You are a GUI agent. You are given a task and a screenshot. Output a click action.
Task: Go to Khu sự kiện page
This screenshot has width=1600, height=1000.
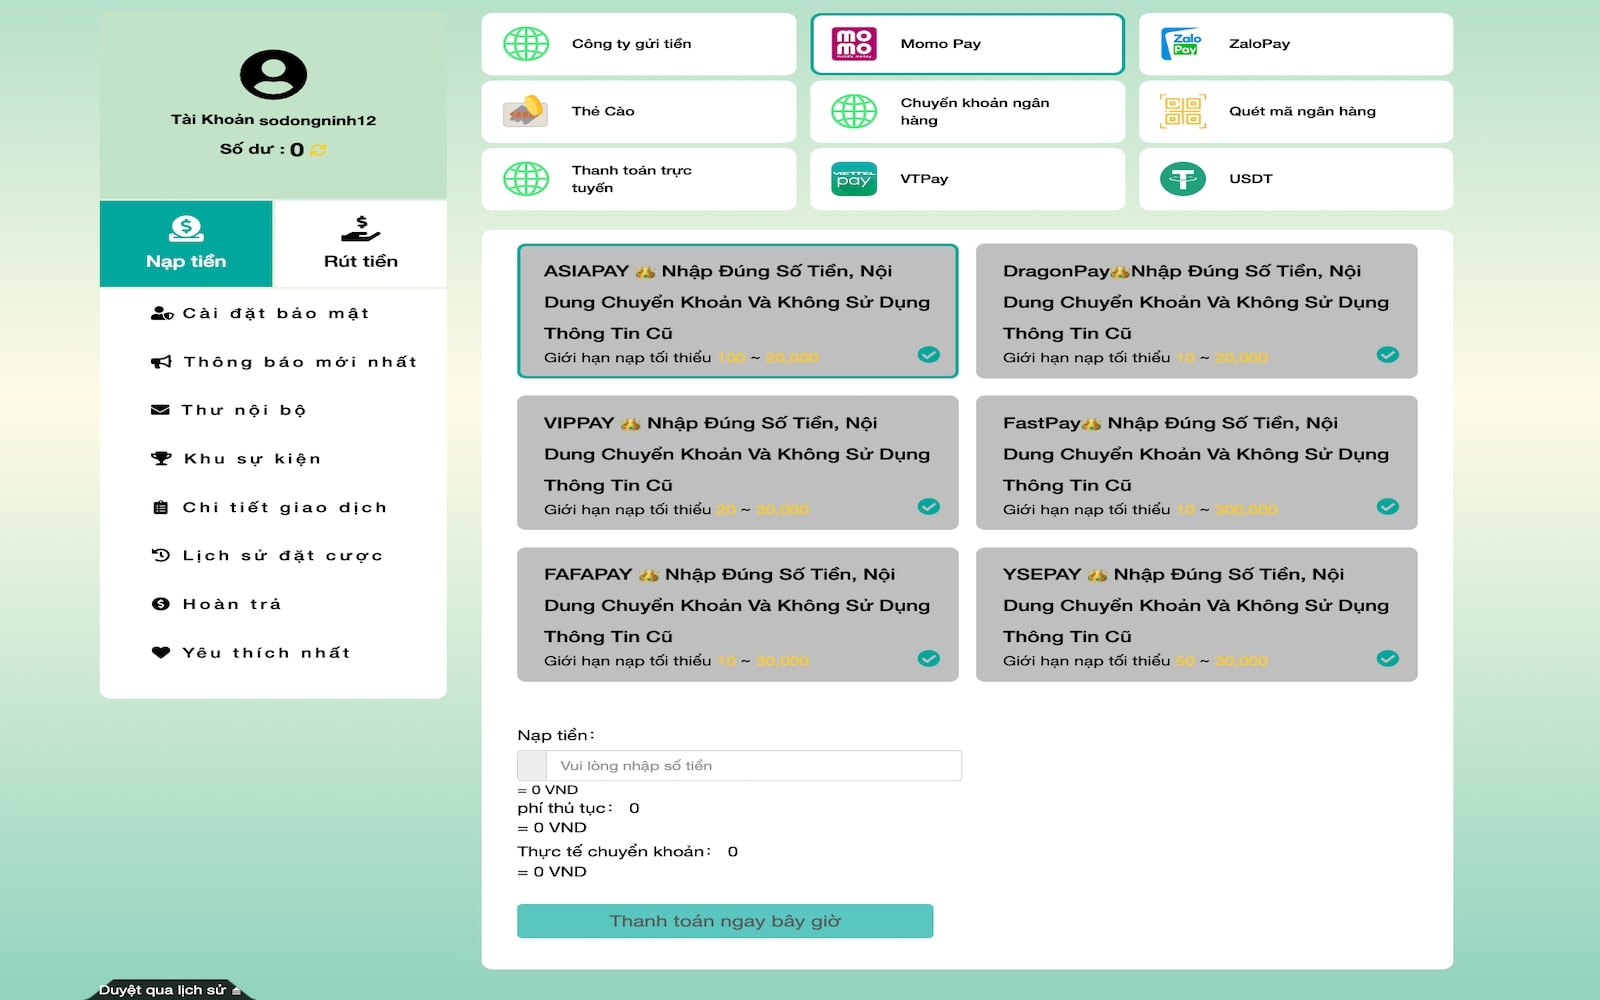(x=236, y=459)
